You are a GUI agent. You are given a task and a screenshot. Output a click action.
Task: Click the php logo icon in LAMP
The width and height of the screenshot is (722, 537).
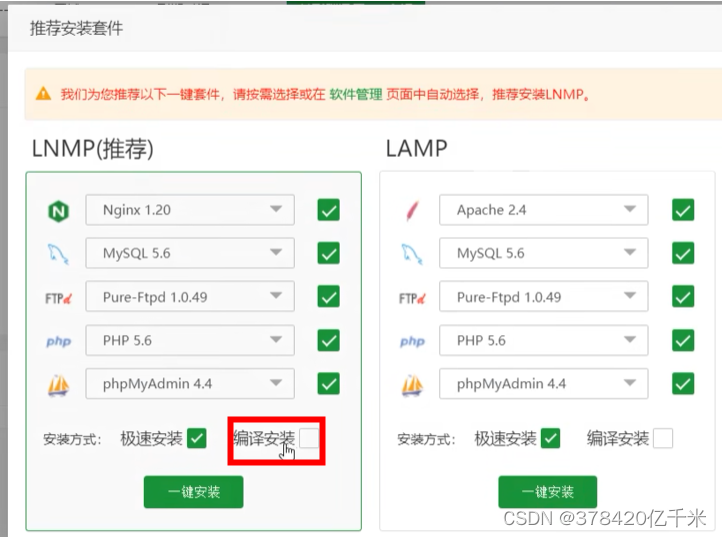[412, 341]
